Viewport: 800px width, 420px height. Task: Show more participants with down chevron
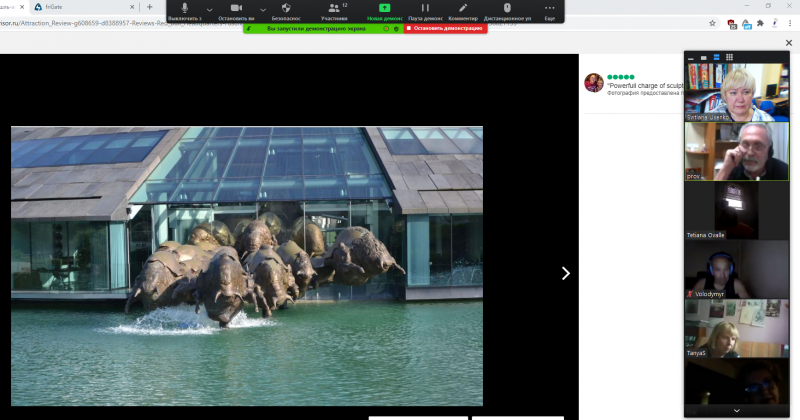737,411
